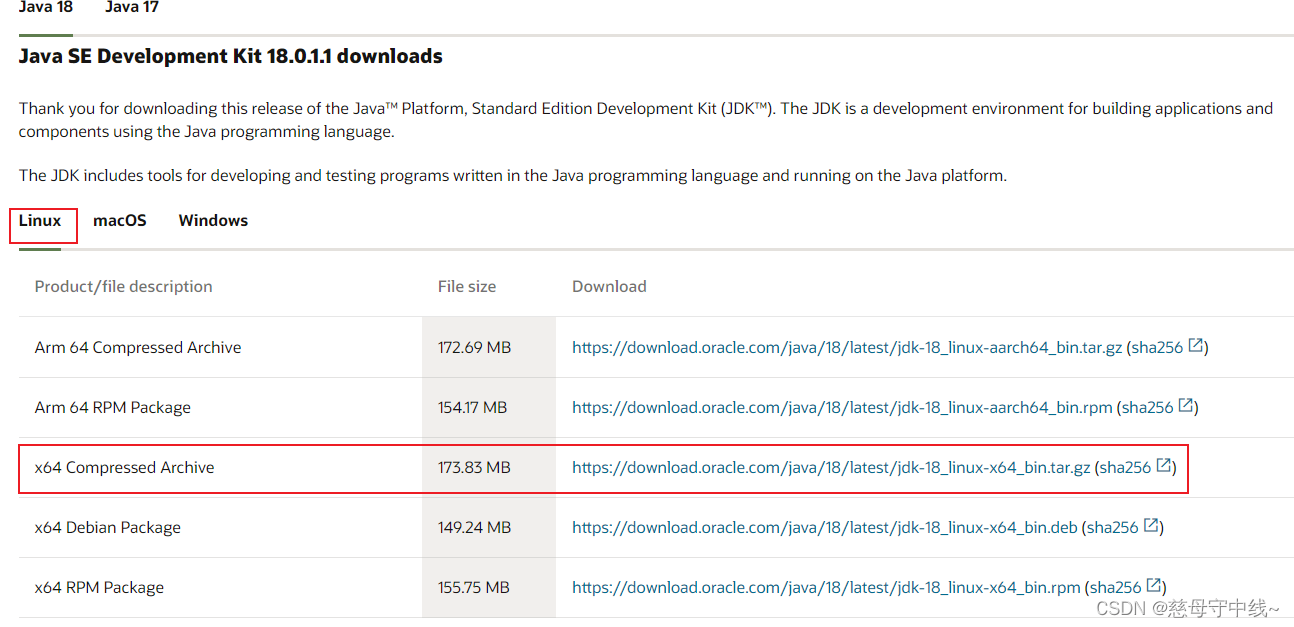Image resolution: width=1294 pixels, height=627 pixels.
Task: Switch to the Windows downloads tab
Action: tap(213, 220)
